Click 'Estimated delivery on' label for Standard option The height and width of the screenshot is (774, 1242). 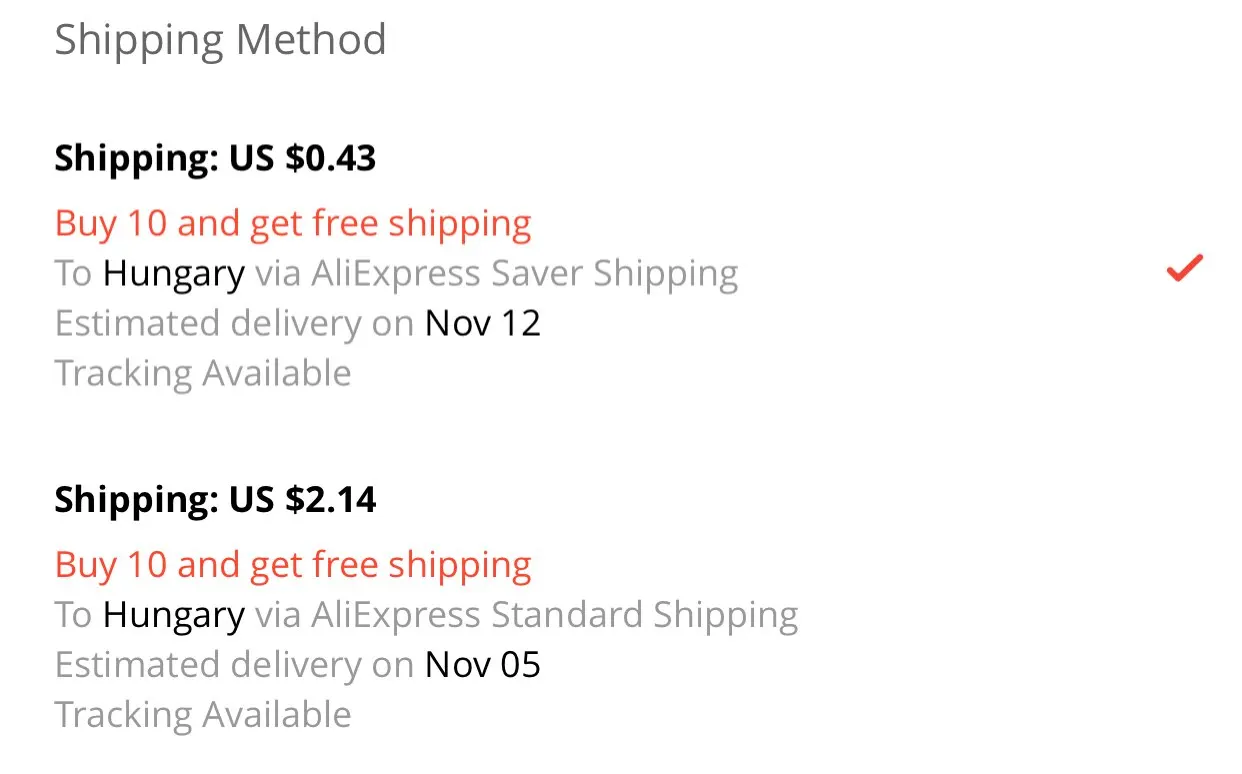coord(234,665)
